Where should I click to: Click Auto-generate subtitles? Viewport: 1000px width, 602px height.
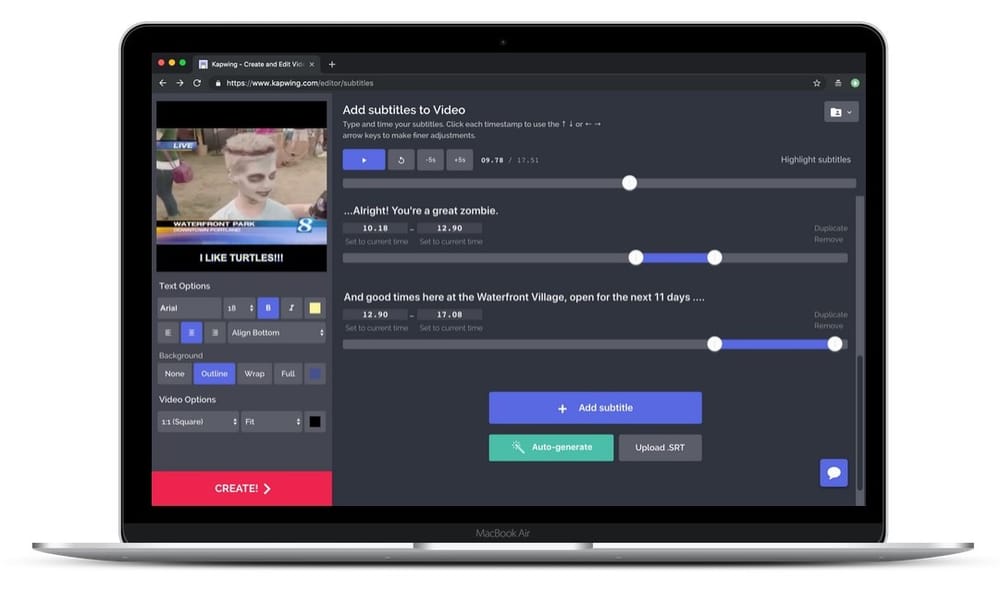551,447
